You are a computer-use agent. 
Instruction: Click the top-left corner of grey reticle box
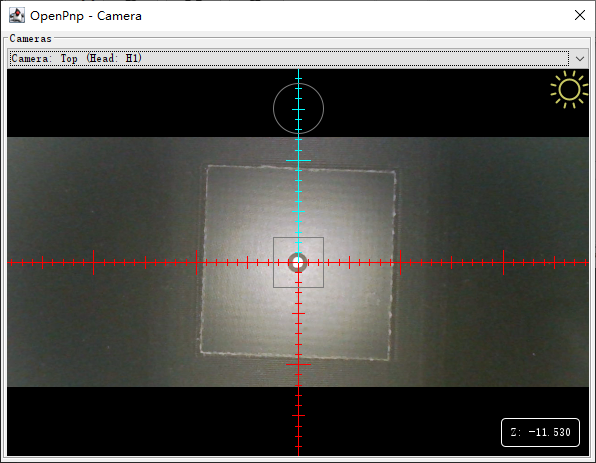274,238
